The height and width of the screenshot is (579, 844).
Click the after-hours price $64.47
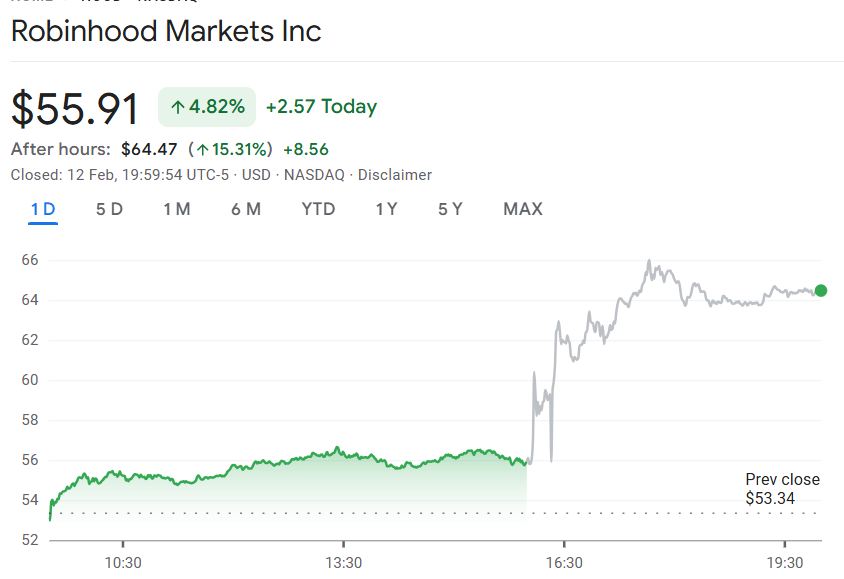pyautogui.click(x=149, y=150)
